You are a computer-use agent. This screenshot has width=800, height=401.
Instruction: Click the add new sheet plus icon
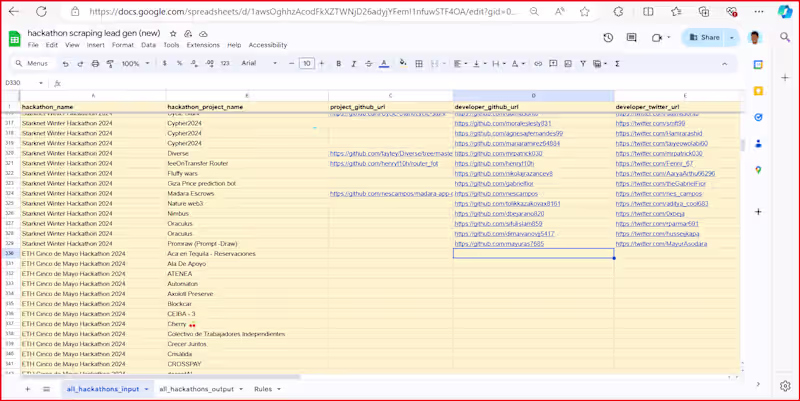click(x=27, y=389)
